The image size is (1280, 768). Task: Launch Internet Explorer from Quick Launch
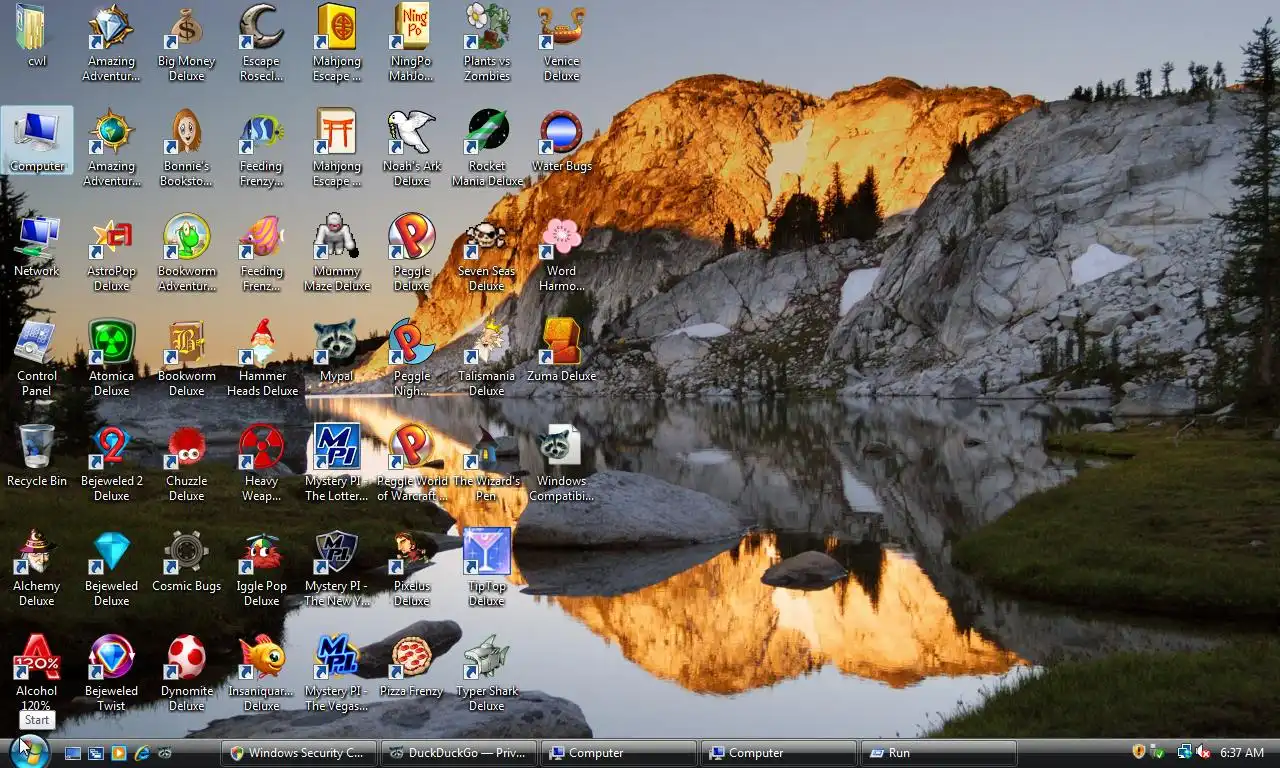(x=142, y=753)
